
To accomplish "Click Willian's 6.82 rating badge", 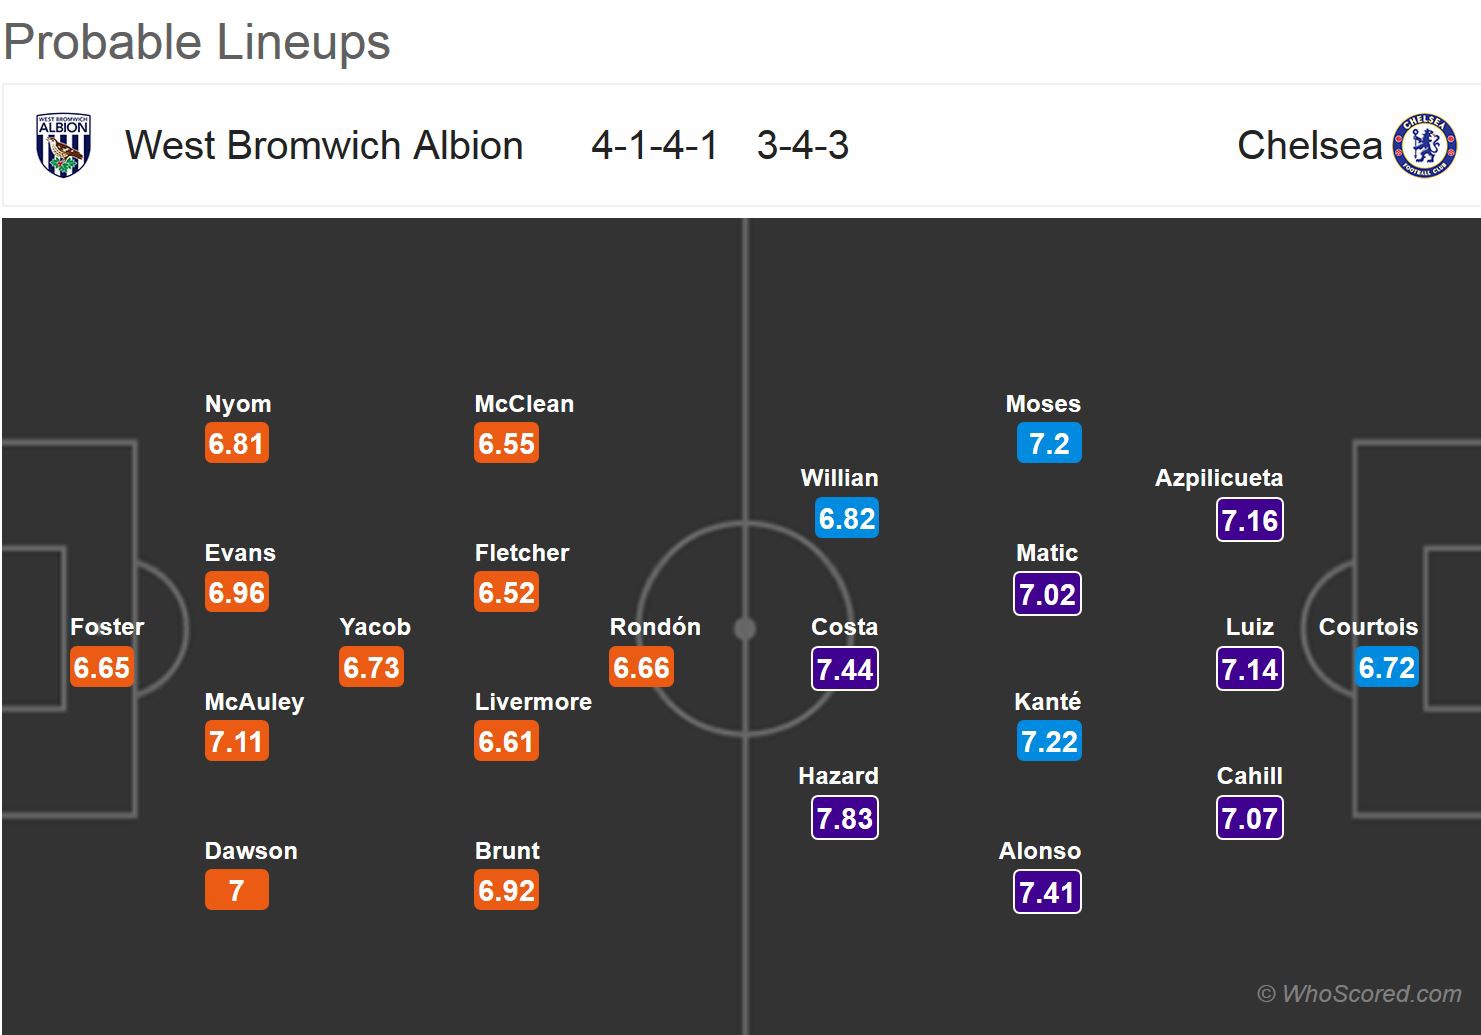I will pos(847,519).
